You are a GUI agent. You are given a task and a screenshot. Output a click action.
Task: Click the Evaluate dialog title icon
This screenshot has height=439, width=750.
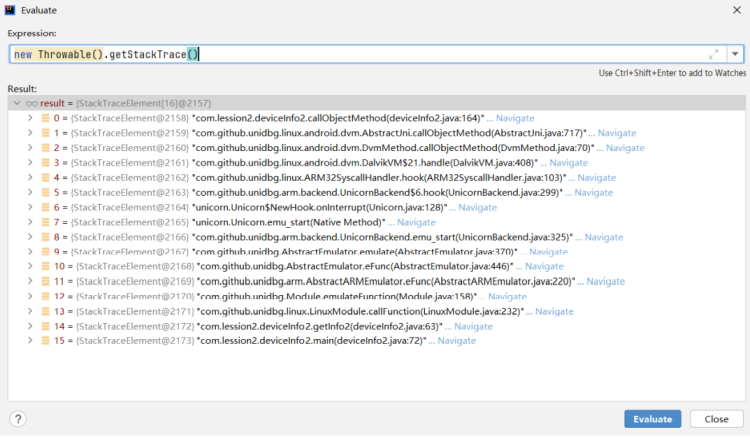[x=12, y=12]
